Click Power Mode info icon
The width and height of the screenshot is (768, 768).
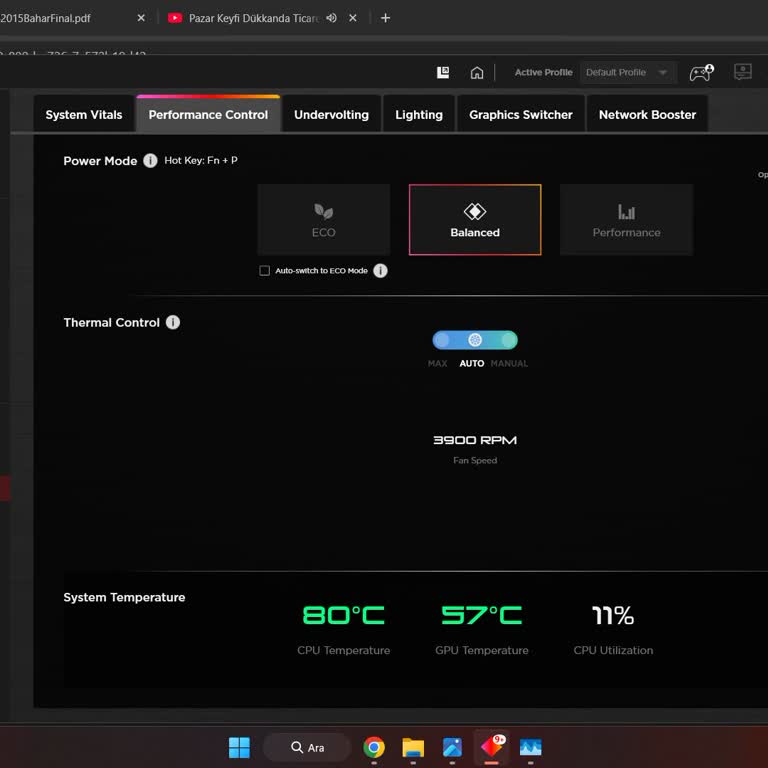coord(150,160)
